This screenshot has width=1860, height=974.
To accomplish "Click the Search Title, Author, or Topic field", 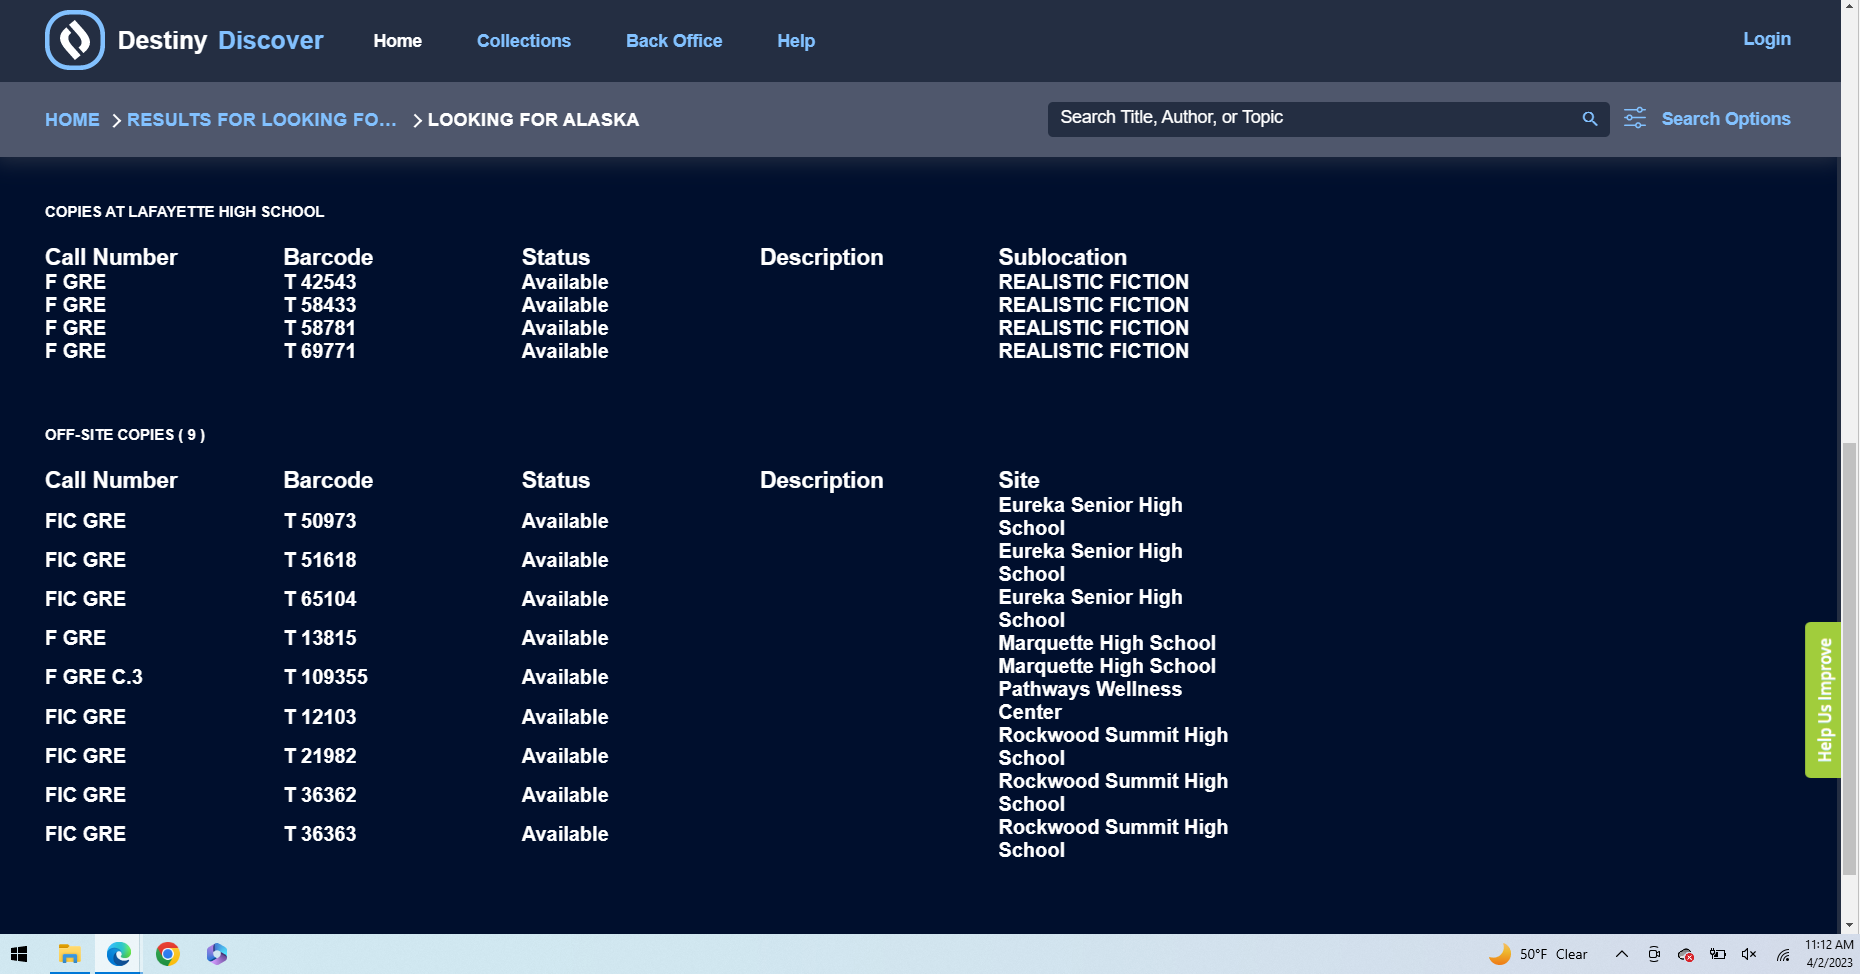I will [1315, 118].
